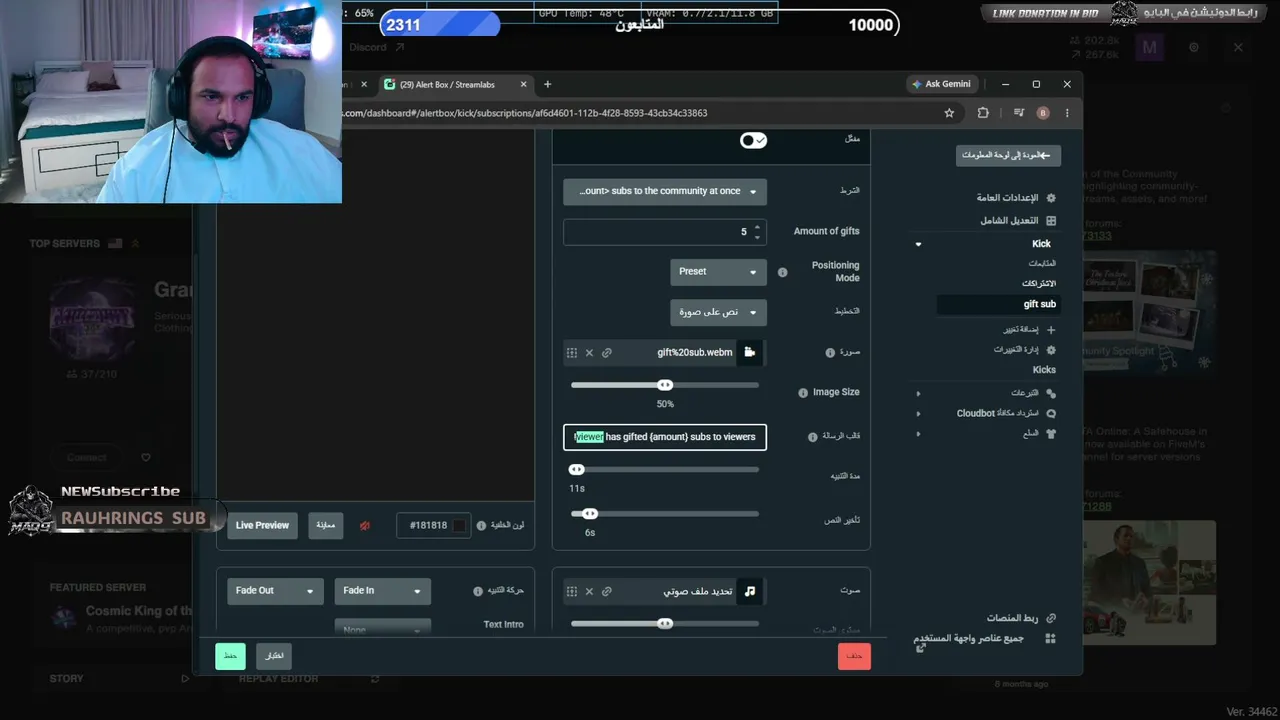The image size is (1280, 720).
Task: Expand the merch section with shirt icon
Action: point(918,434)
